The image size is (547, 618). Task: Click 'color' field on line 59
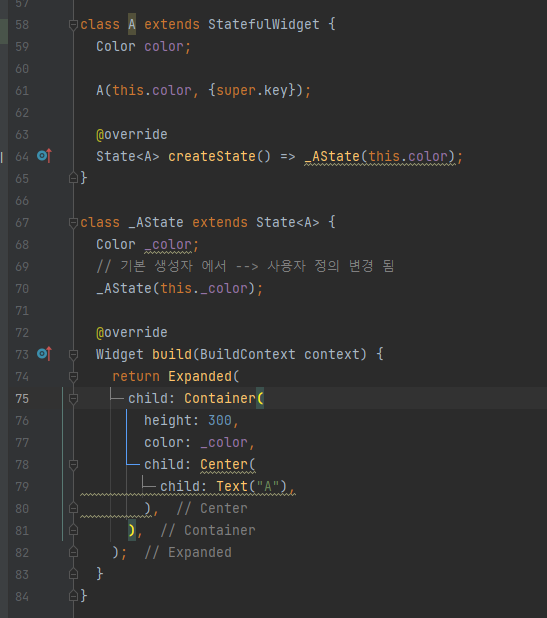[x=164, y=47]
